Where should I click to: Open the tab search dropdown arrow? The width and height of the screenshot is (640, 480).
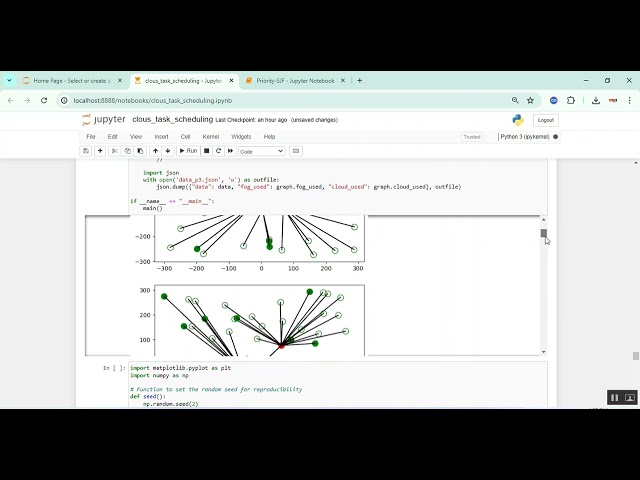(x=9, y=81)
